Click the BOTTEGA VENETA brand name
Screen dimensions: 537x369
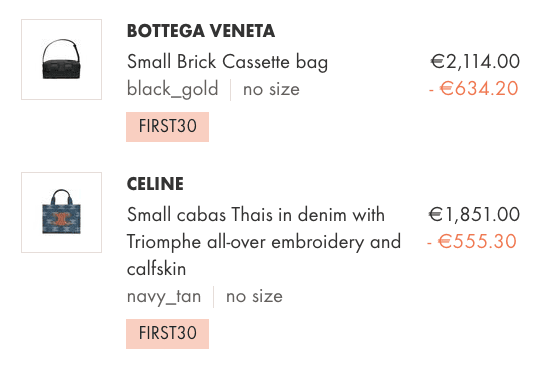[201, 31]
